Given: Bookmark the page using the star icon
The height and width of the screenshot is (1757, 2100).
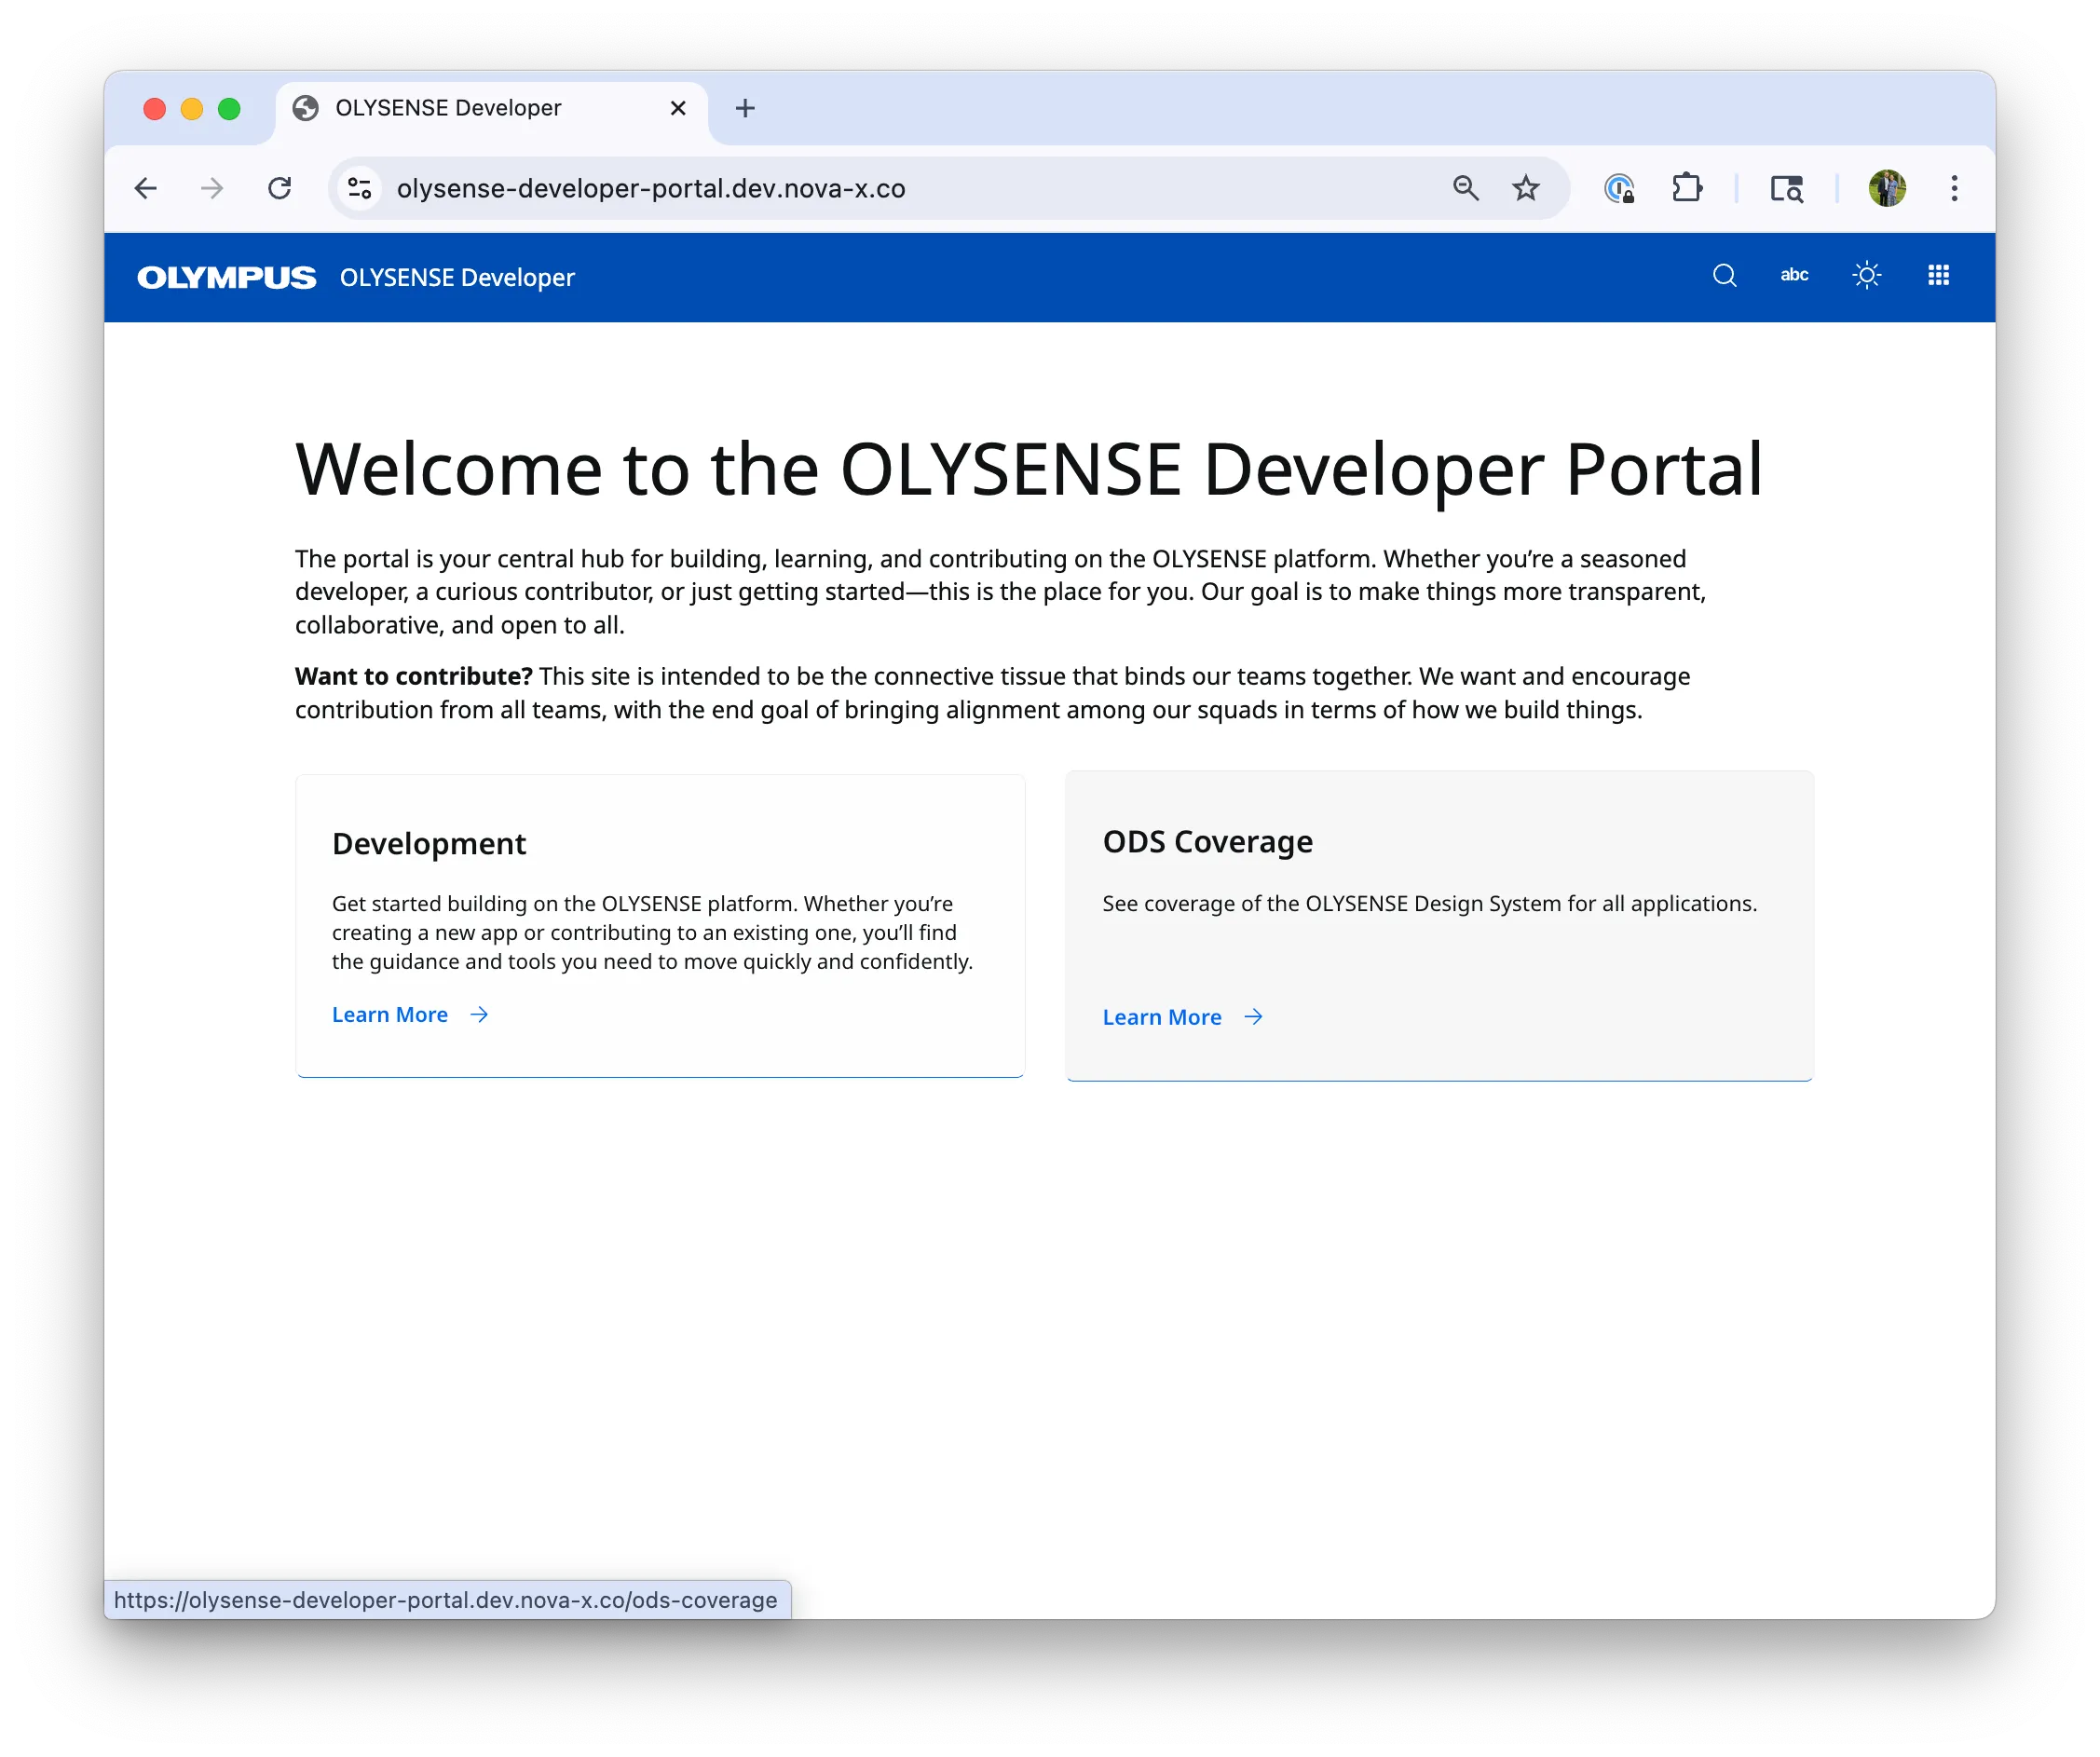Looking at the screenshot, I should click(1526, 188).
